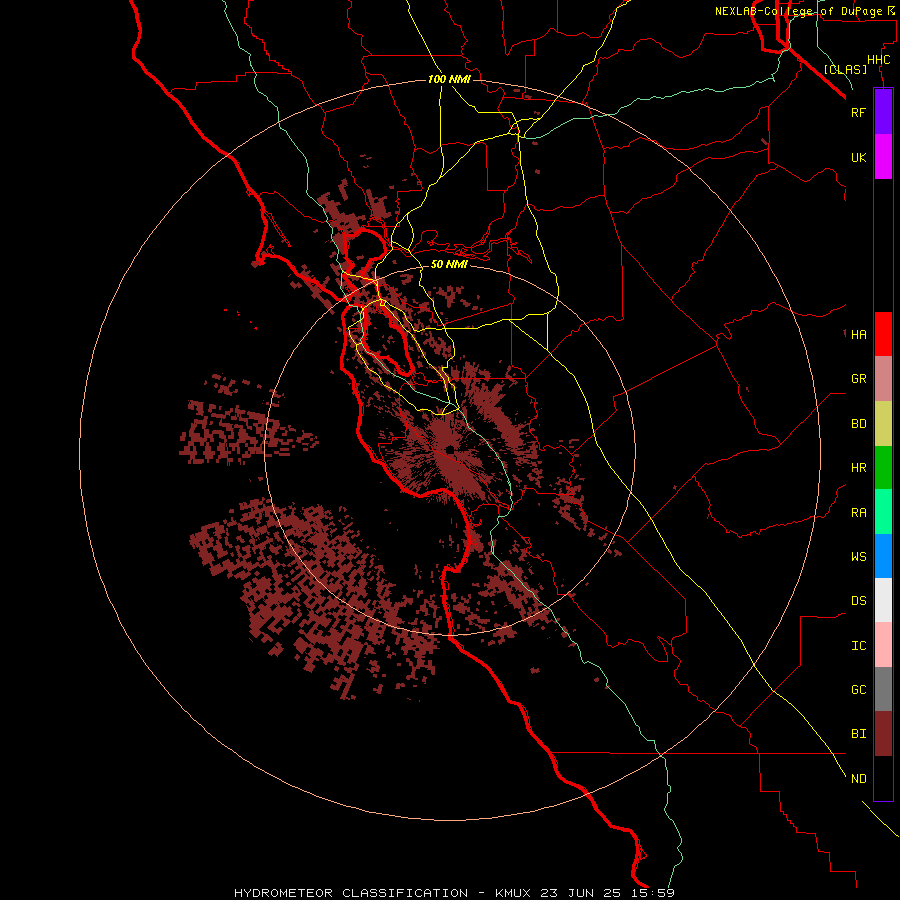Viewport: 900px width, 900px height.
Task: Click the ND legend label
Action: [x=858, y=779]
